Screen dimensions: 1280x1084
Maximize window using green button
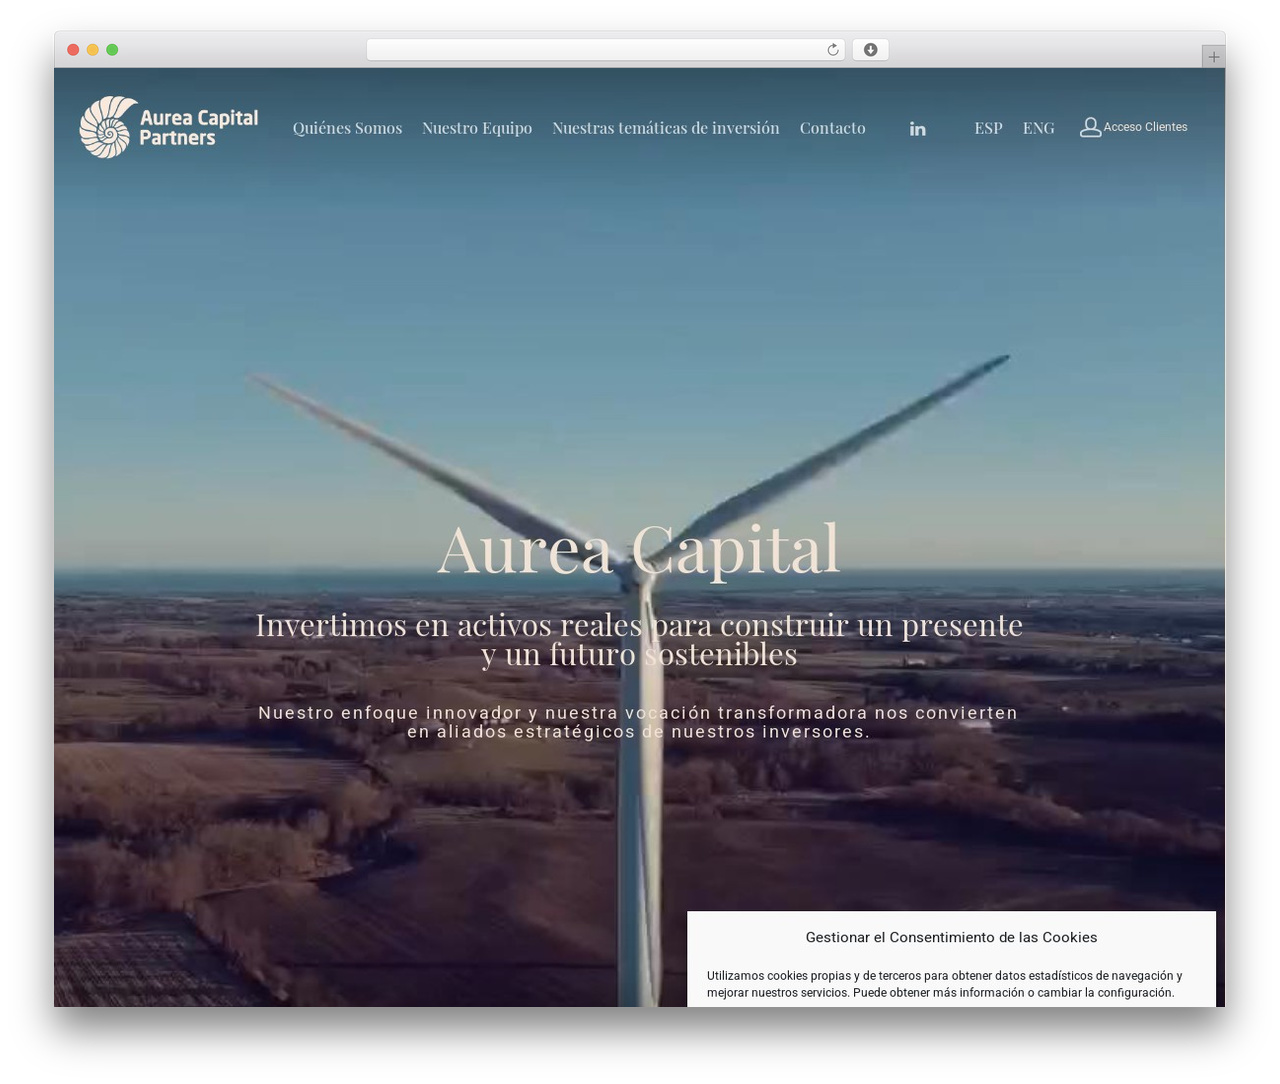(112, 50)
